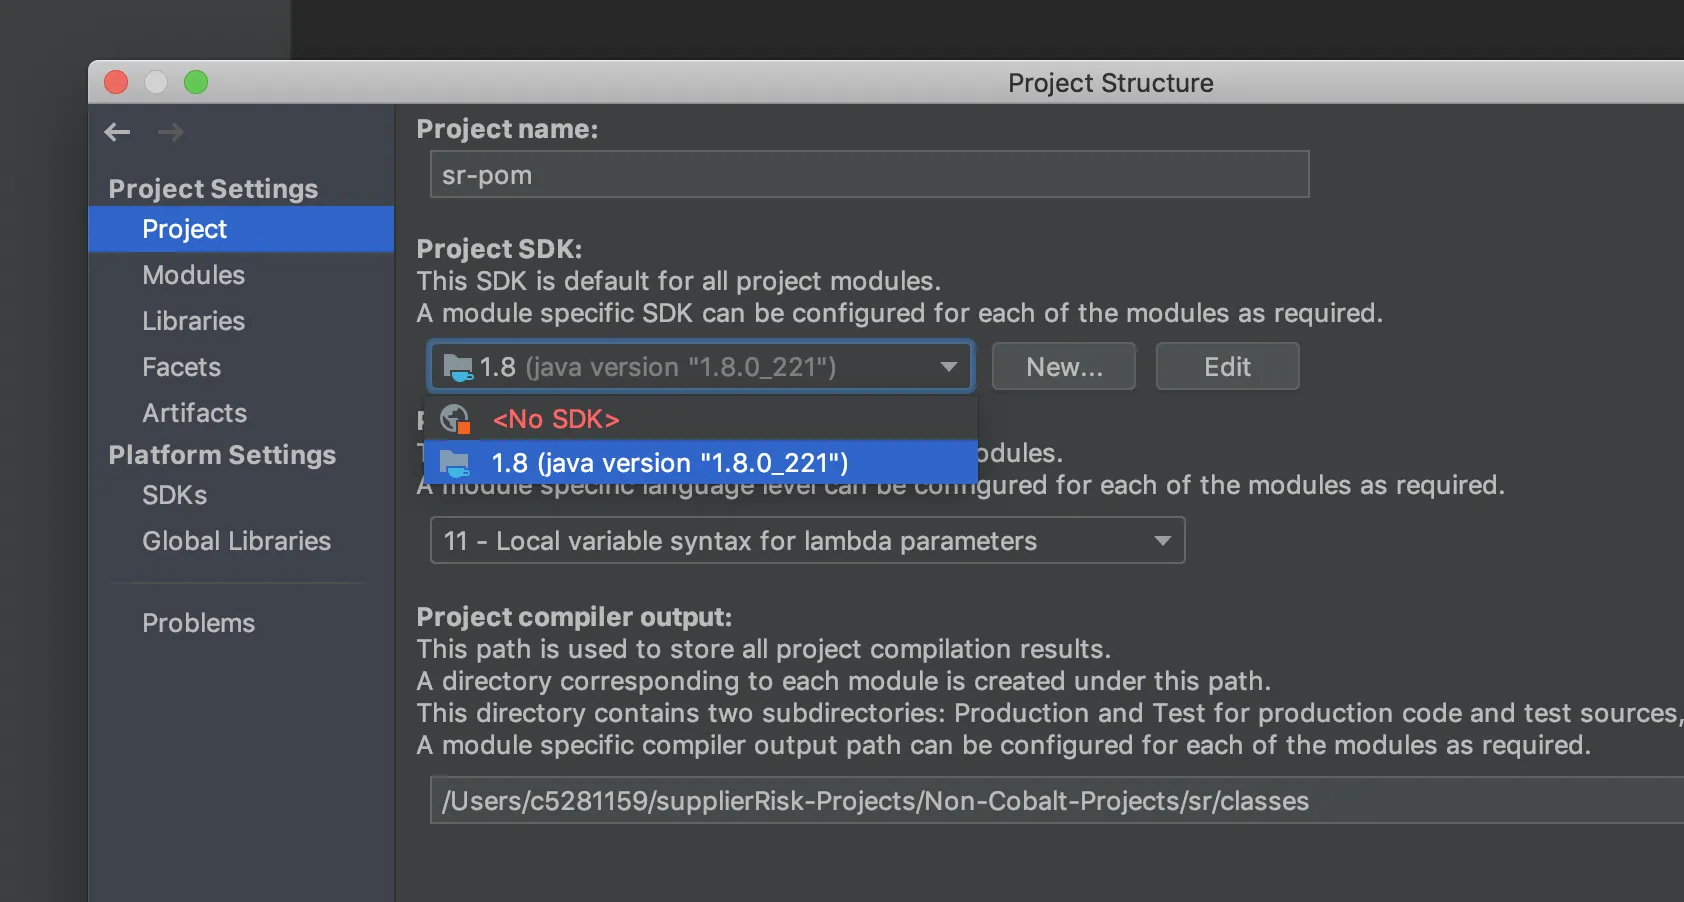Click the Edit SDK button
This screenshot has width=1684, height=902.
point(1227,367)
